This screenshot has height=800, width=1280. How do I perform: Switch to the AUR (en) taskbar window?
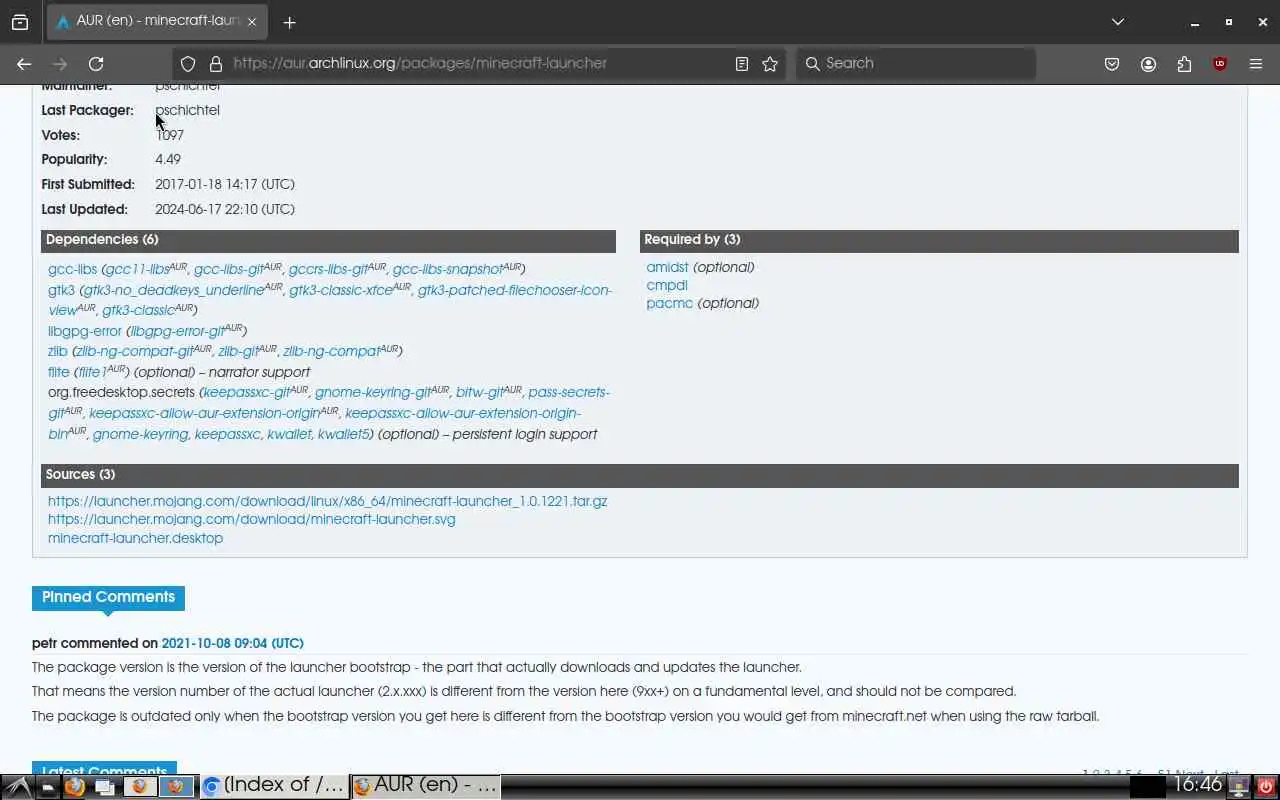(x=425, y=786)
